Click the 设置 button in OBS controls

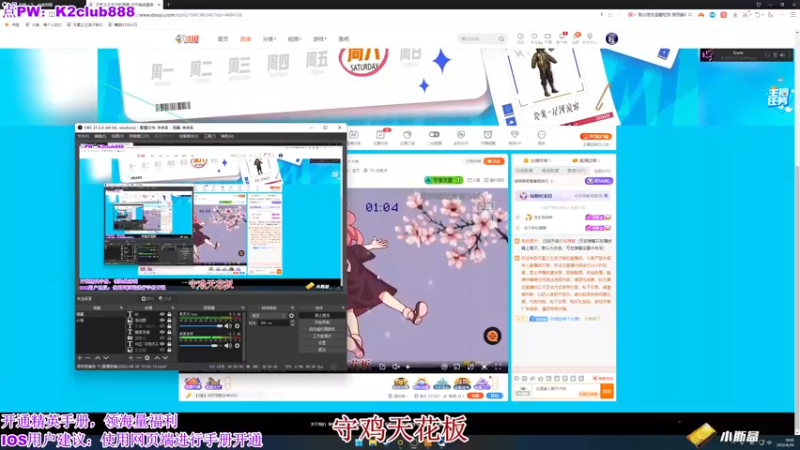tap(321, 343)
